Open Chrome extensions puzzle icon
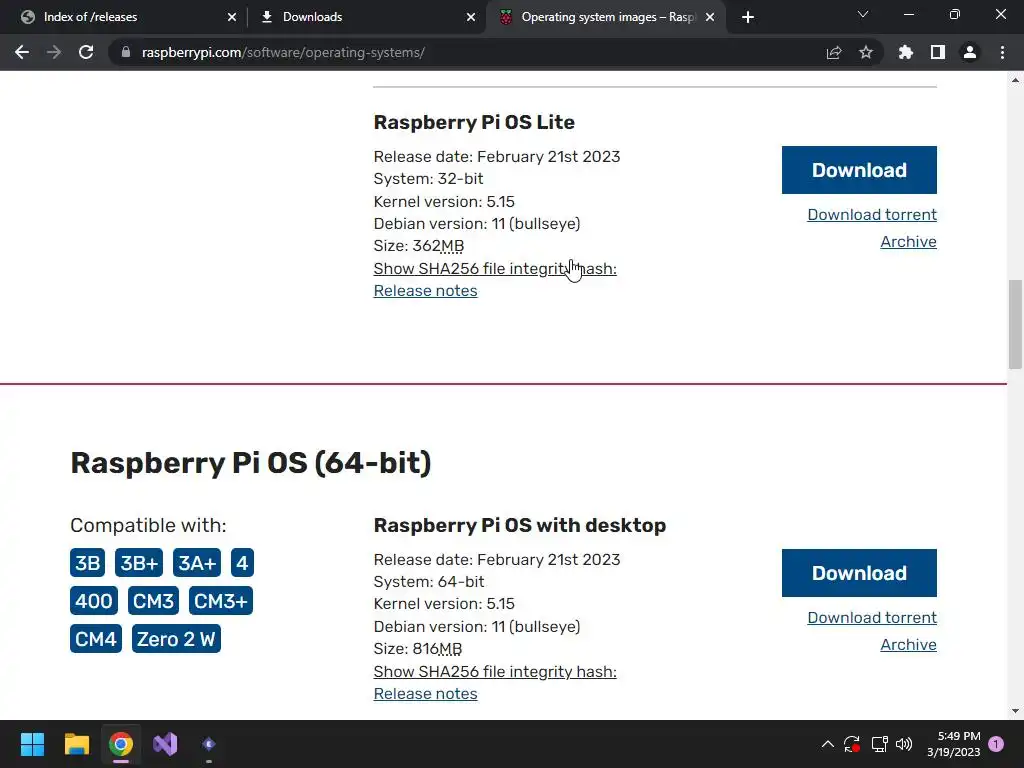The height and width of the screenshot is (768, 1024). [906, 52]
